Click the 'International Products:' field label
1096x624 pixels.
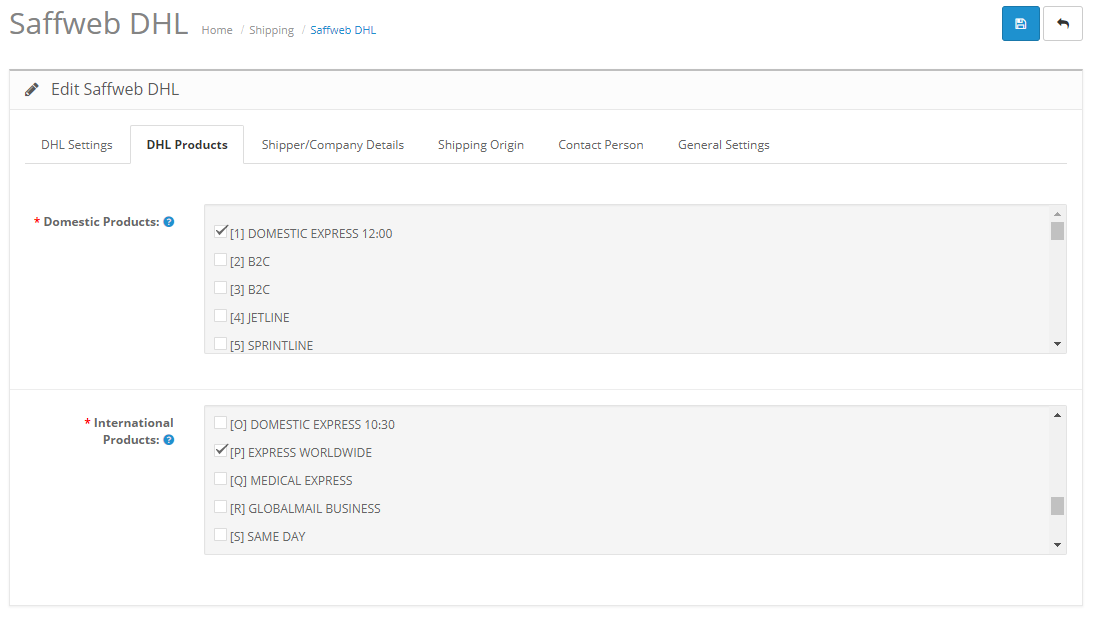point(133,431)
